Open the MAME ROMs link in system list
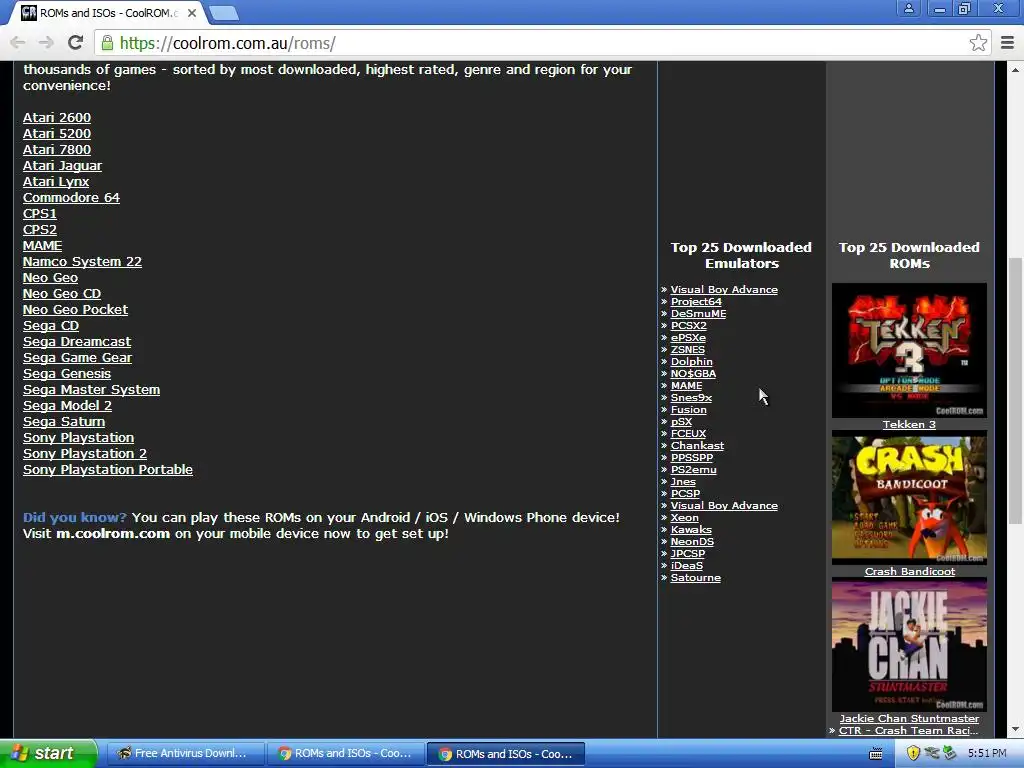1024x768 pixels. [42, 246]
